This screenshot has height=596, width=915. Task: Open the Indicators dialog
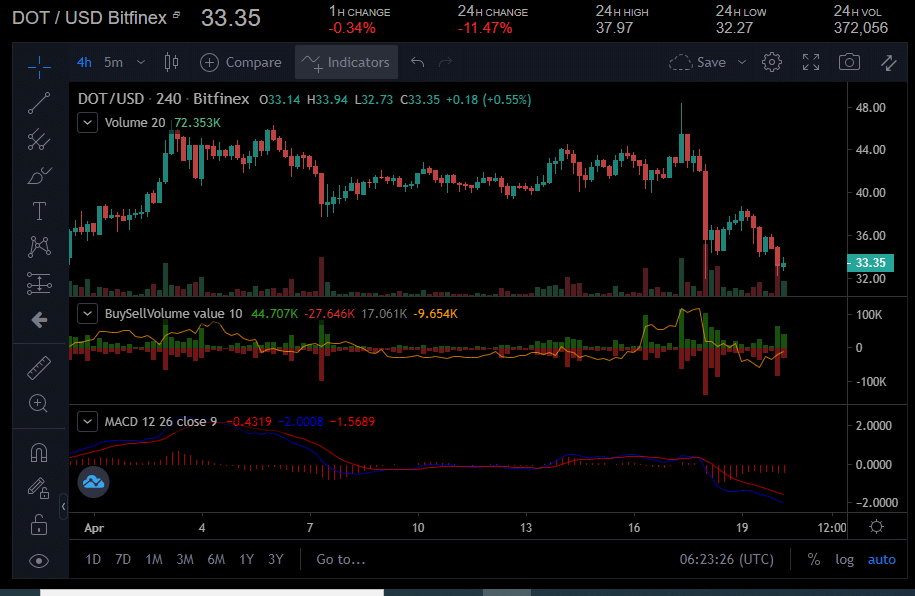point(346,62)
